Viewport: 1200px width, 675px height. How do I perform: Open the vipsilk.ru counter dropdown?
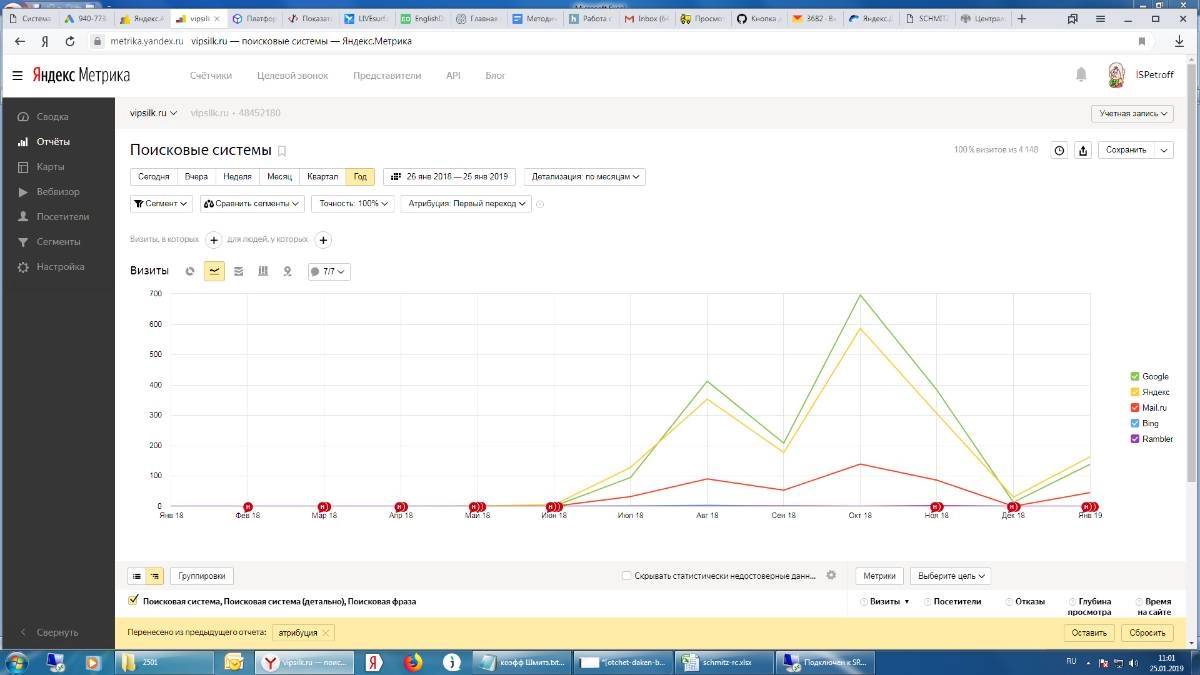pos(154,113)
